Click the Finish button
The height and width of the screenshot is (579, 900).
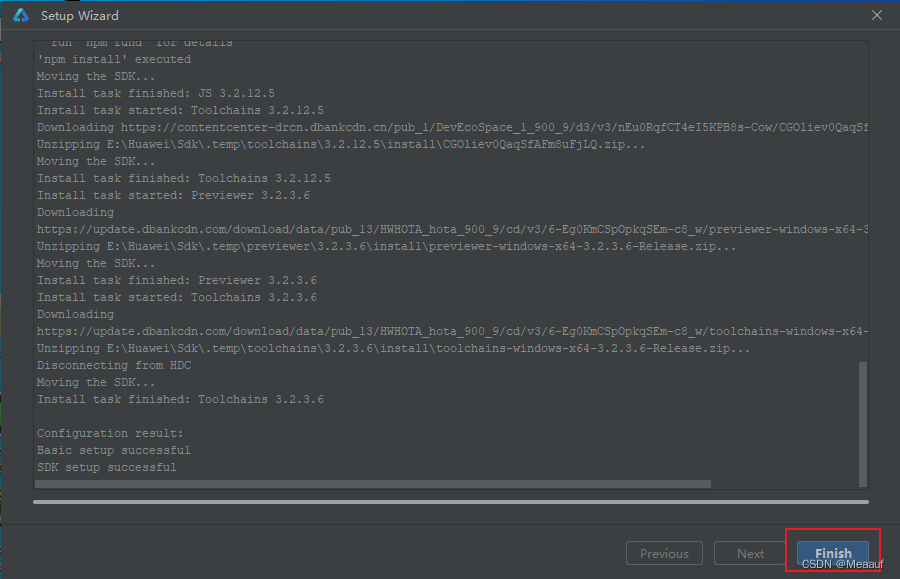[832, 553]
